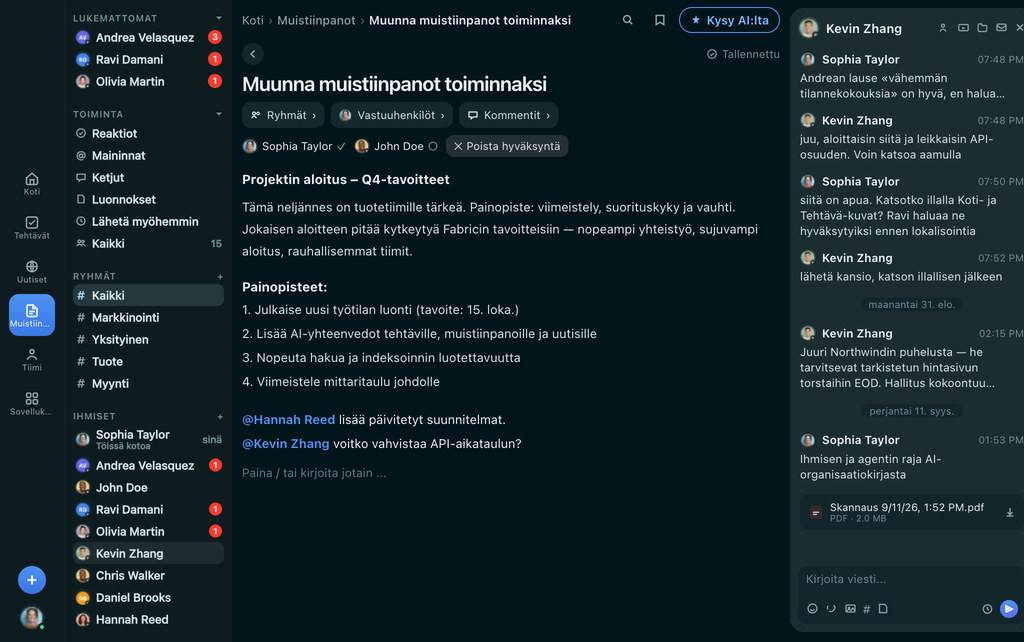Screen dimensions: 1024x642
Task: Add a person with the Ihmiset plus
Action: coord(220,417)
